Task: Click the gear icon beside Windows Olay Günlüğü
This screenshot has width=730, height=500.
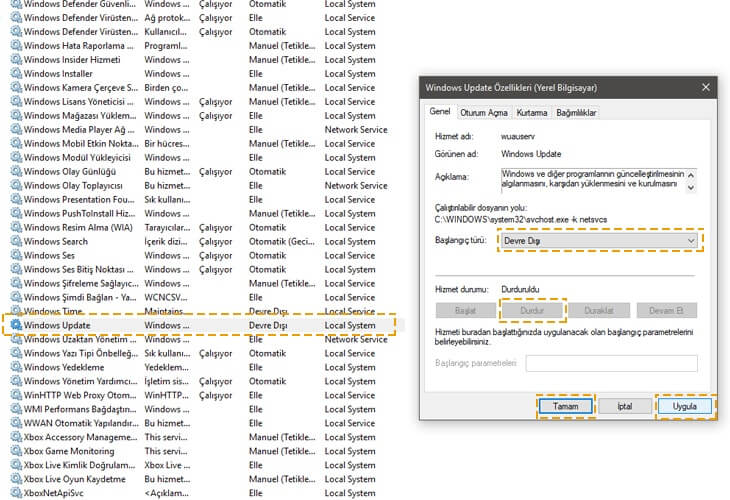Action: [x=16, y=171]
